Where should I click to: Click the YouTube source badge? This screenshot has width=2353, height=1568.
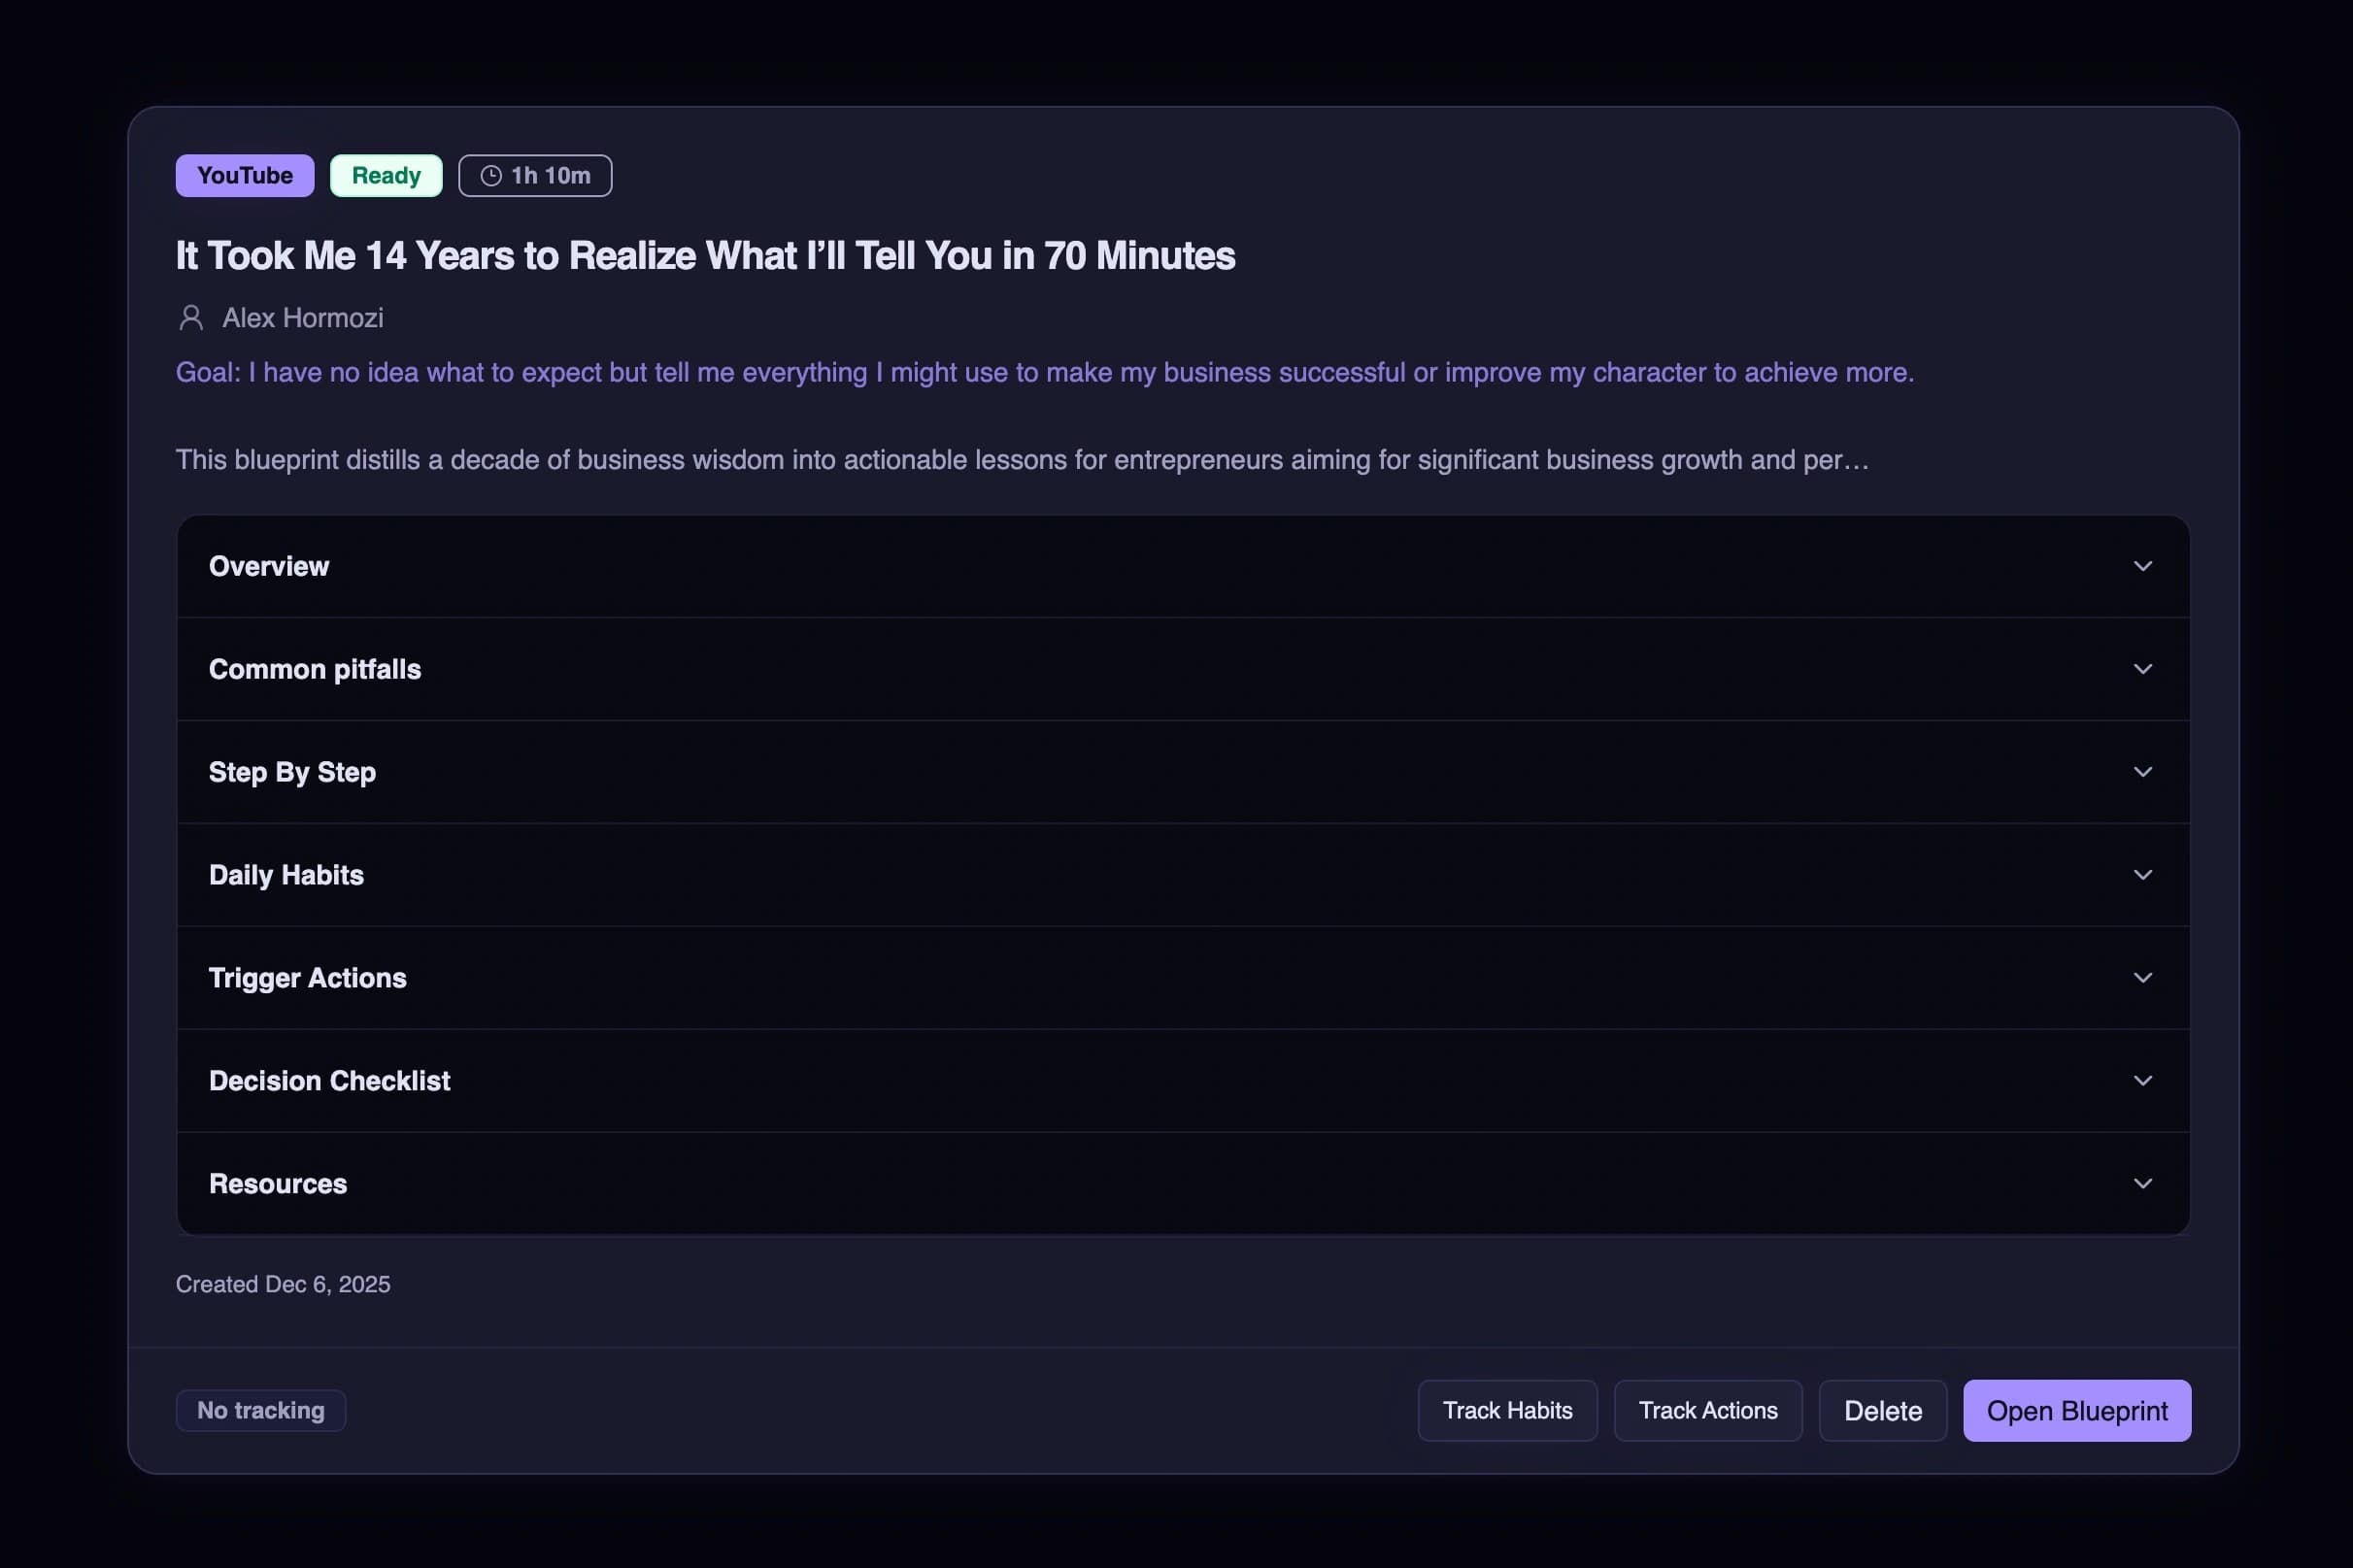(244, 175)
